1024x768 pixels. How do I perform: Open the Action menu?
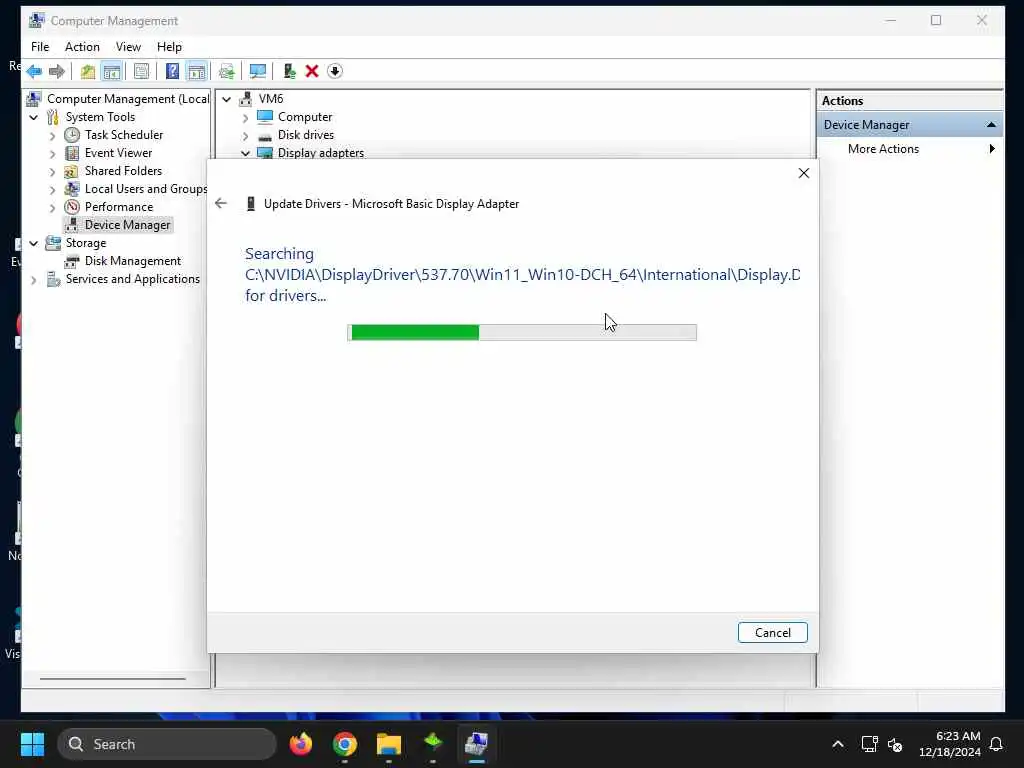click(82, 47)
